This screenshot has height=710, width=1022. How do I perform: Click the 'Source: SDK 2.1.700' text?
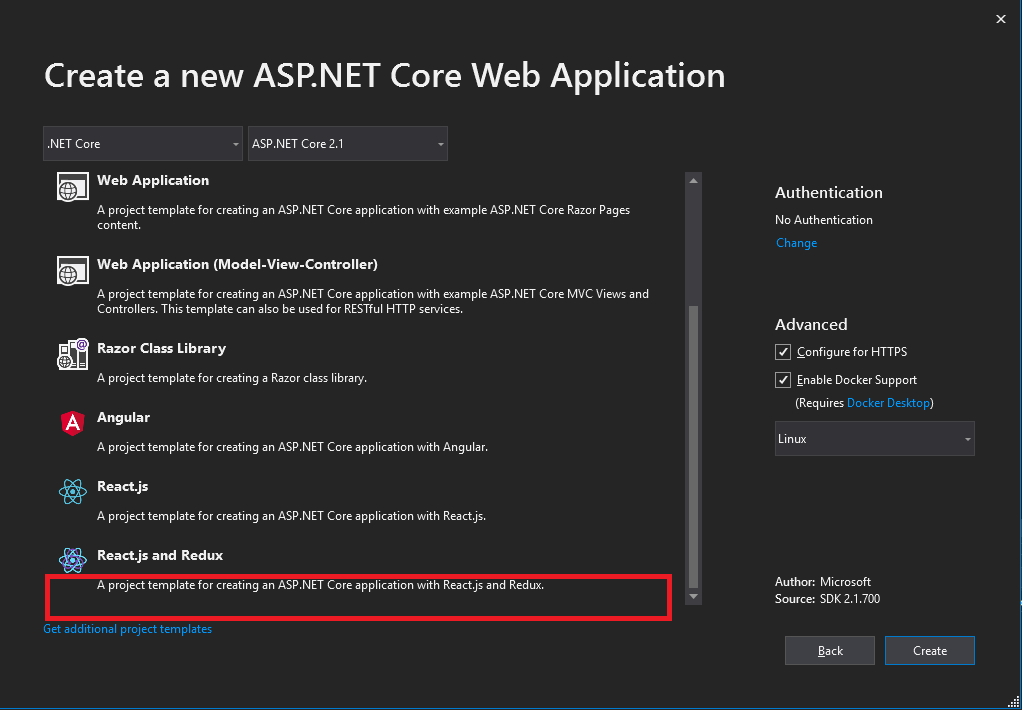827,599
